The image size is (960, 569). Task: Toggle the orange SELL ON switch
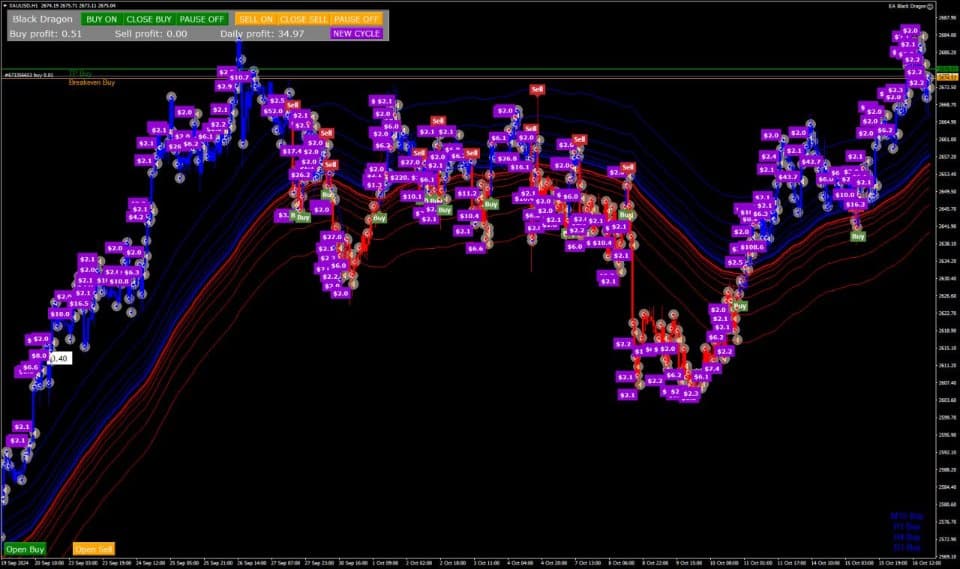pos(256,19)
